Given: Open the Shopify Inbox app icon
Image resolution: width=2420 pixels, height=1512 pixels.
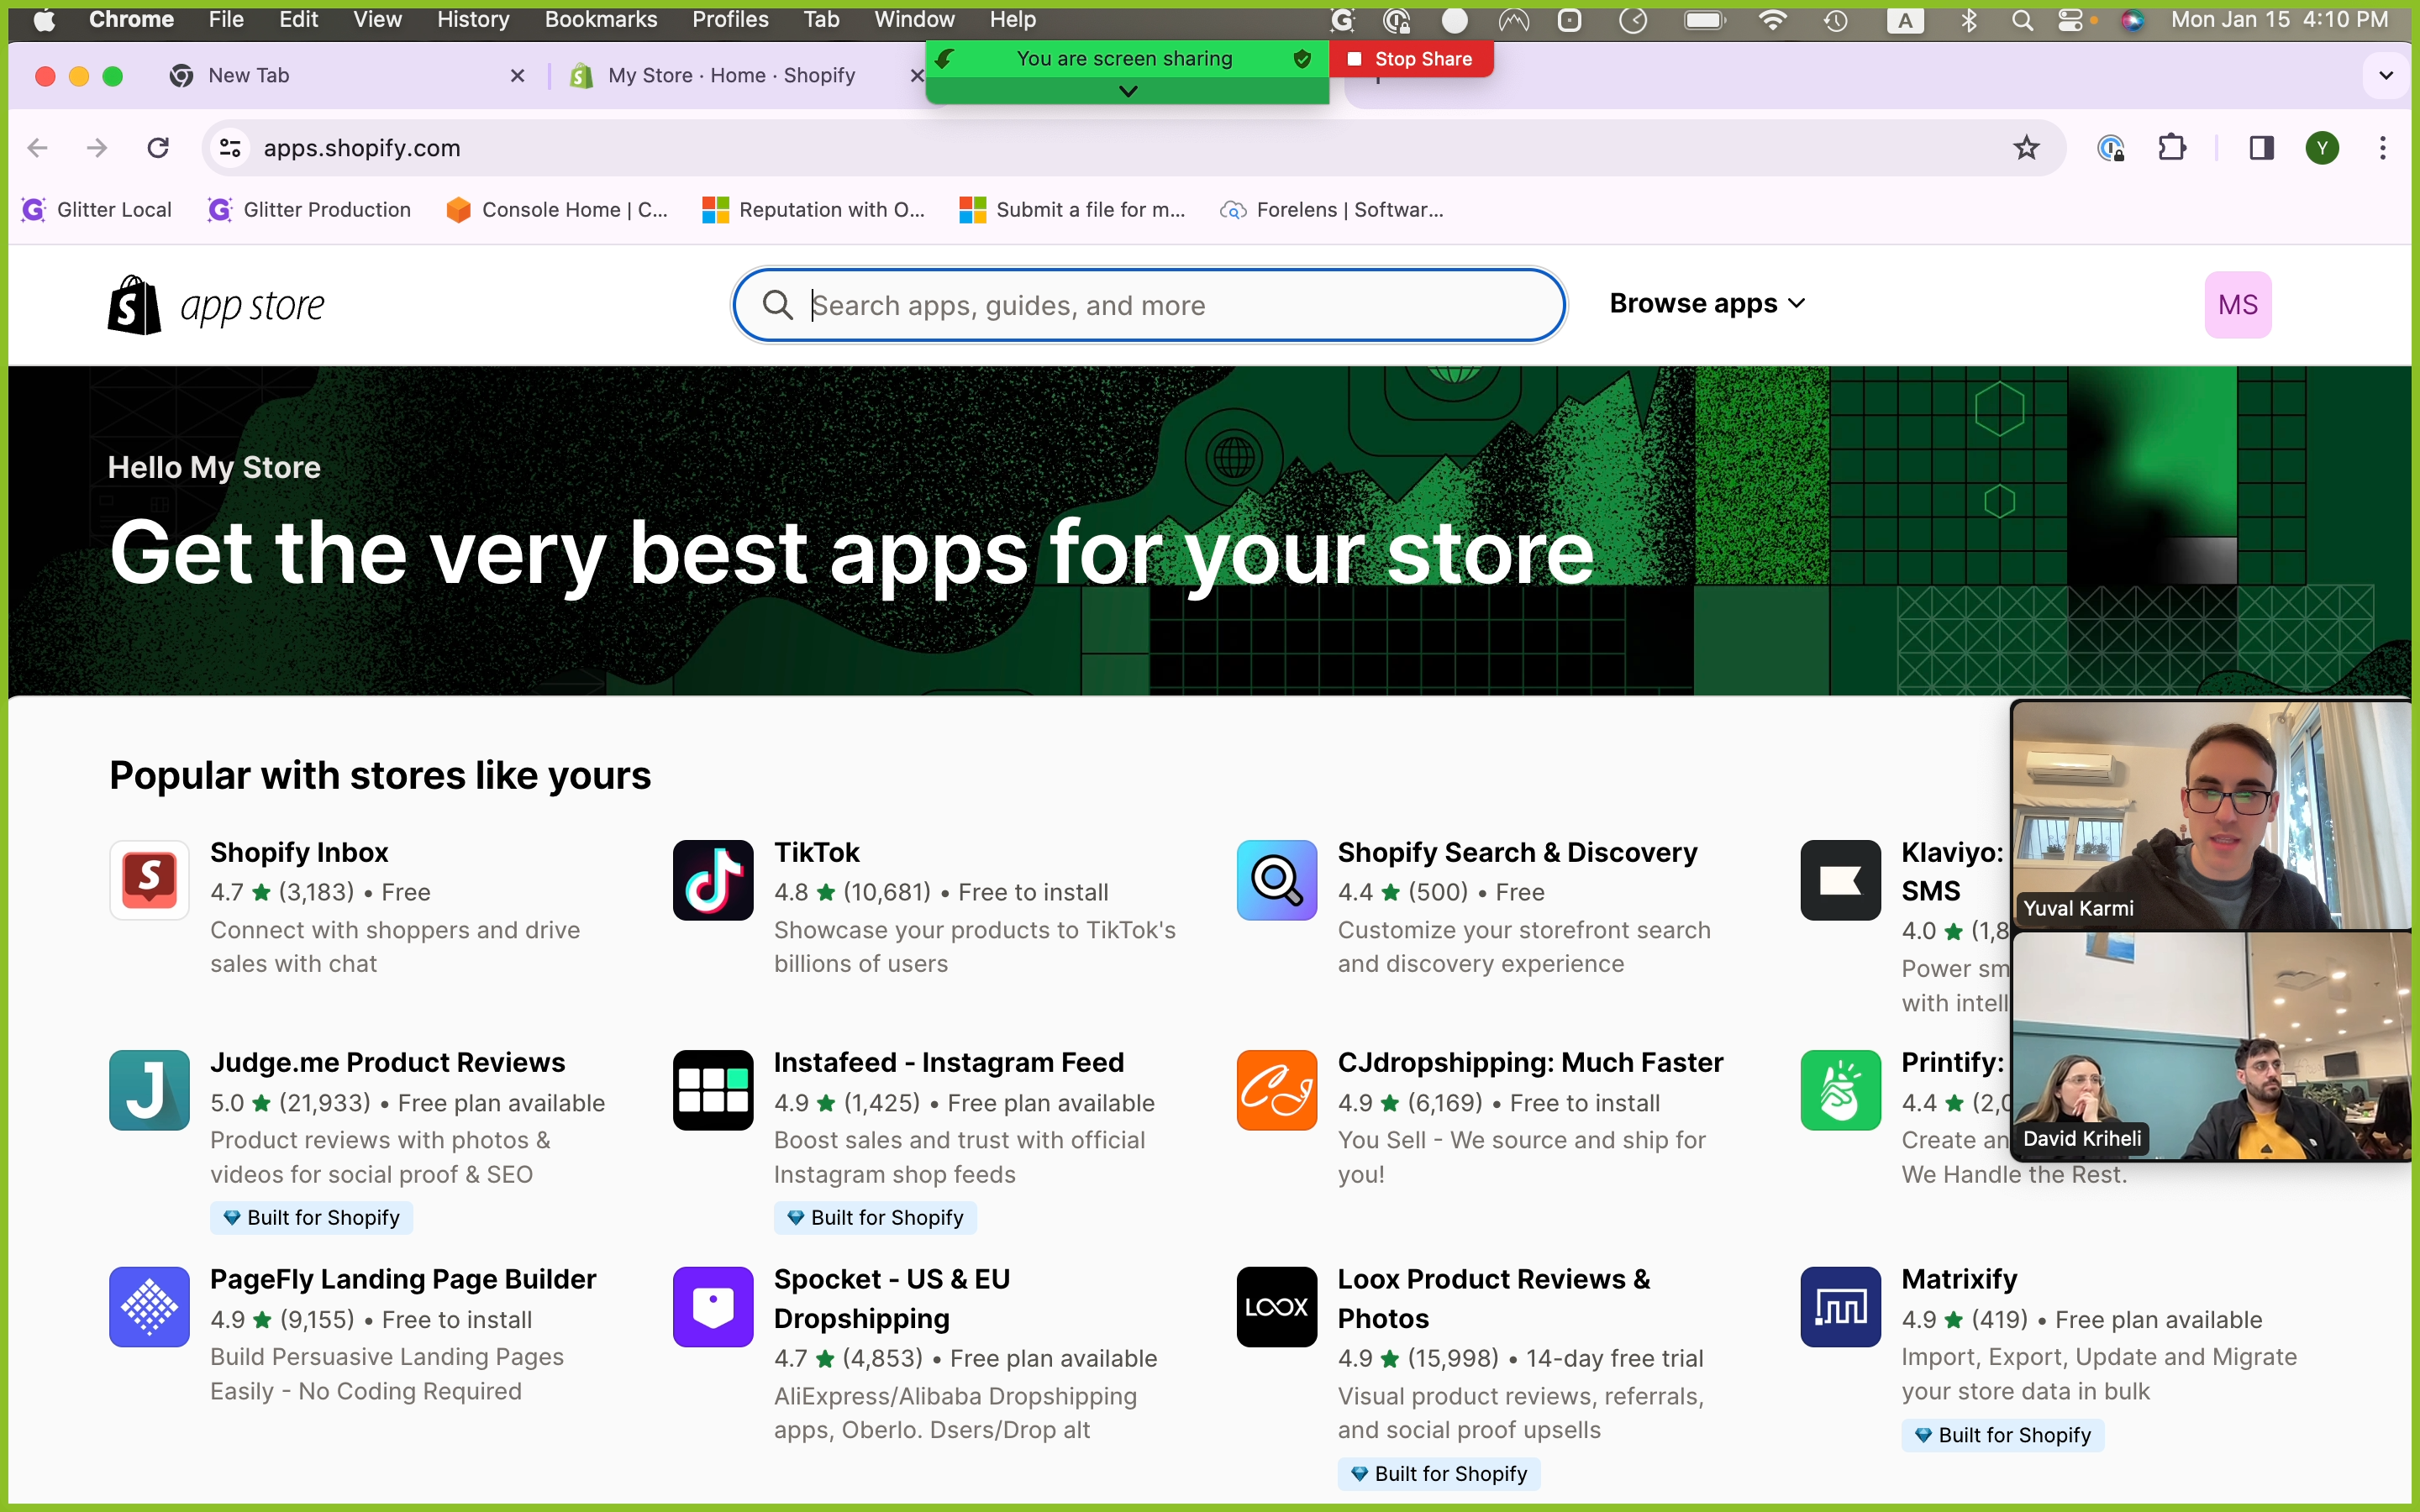Looking at the screenshot, I should (x=149, y=879).
